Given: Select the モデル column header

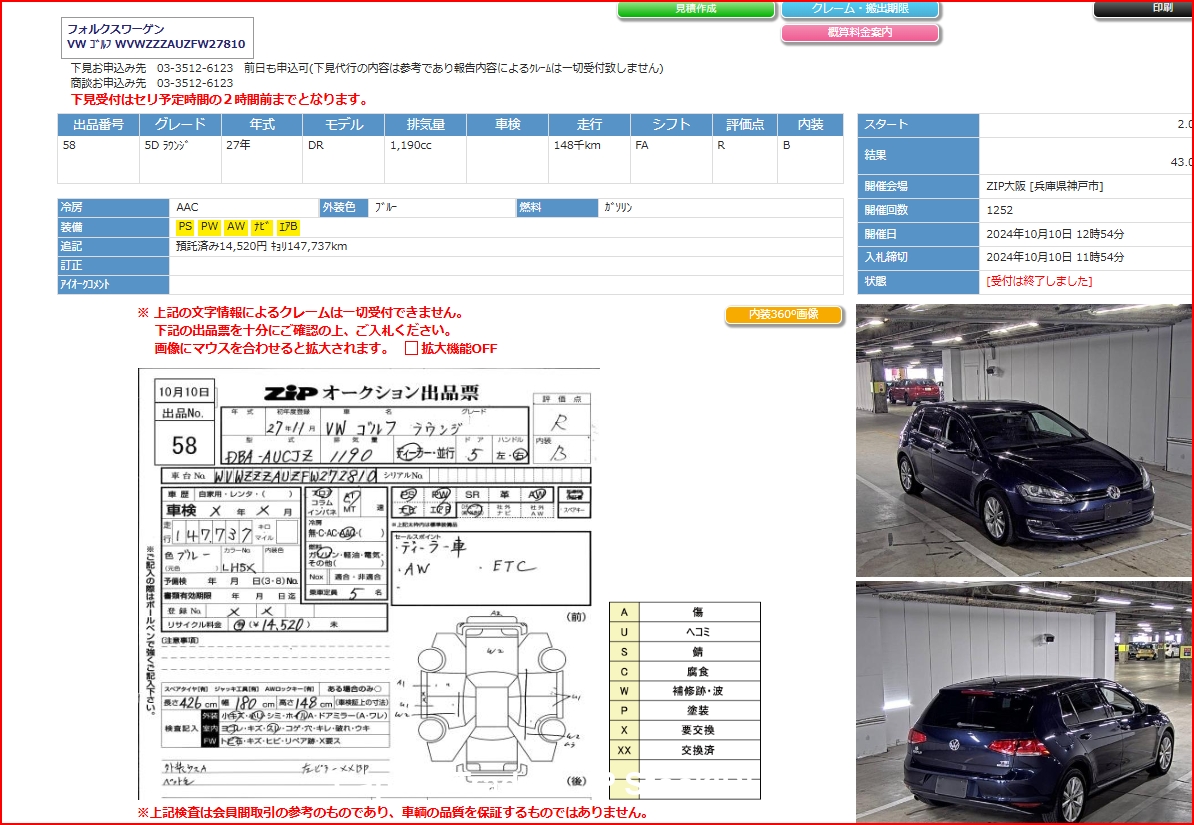Looking at the screenshot, I should point(343,125).
